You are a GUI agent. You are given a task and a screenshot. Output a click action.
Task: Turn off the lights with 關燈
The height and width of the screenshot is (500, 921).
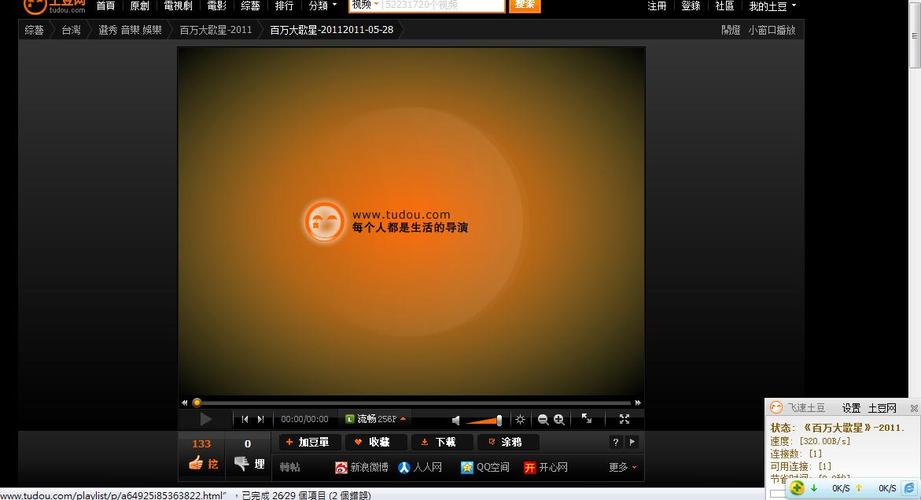[x=731, y=30]
